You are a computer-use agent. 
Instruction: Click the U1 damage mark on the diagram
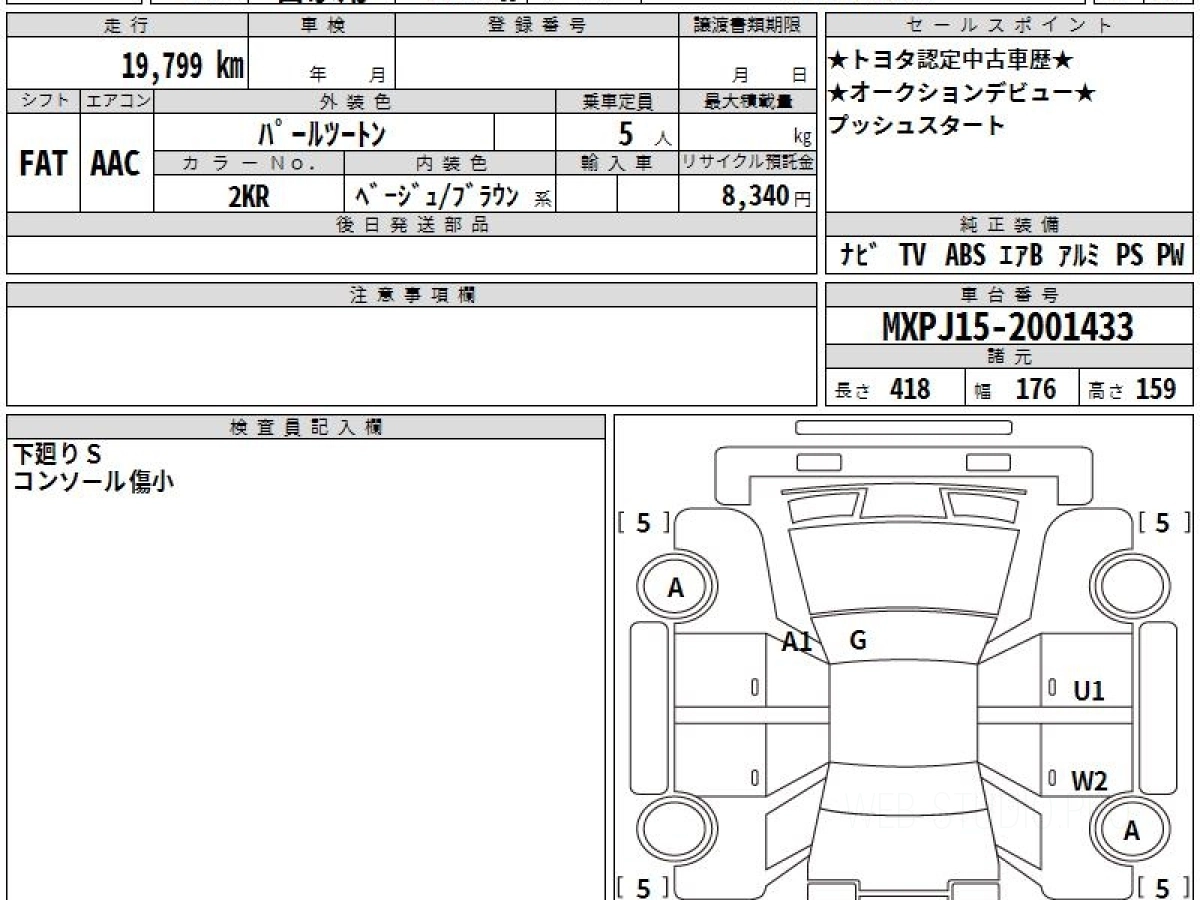coord(1088,690)
